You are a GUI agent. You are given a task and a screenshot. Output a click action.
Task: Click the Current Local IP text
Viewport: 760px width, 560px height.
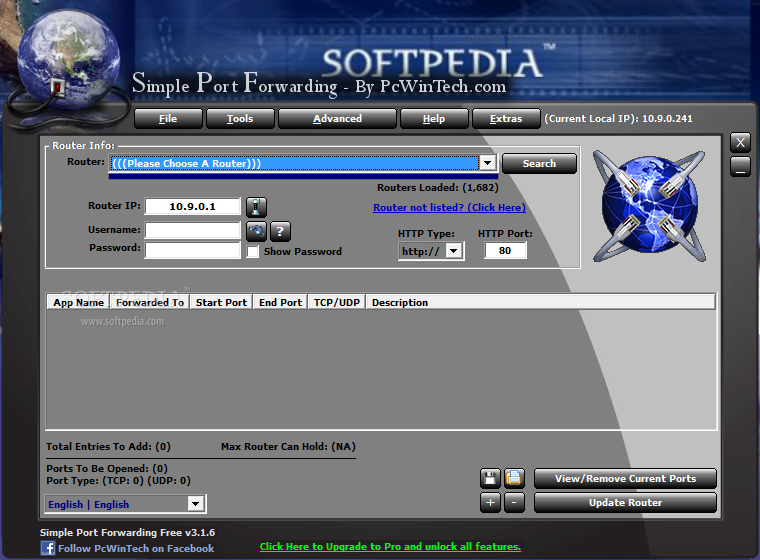[618, 119]
